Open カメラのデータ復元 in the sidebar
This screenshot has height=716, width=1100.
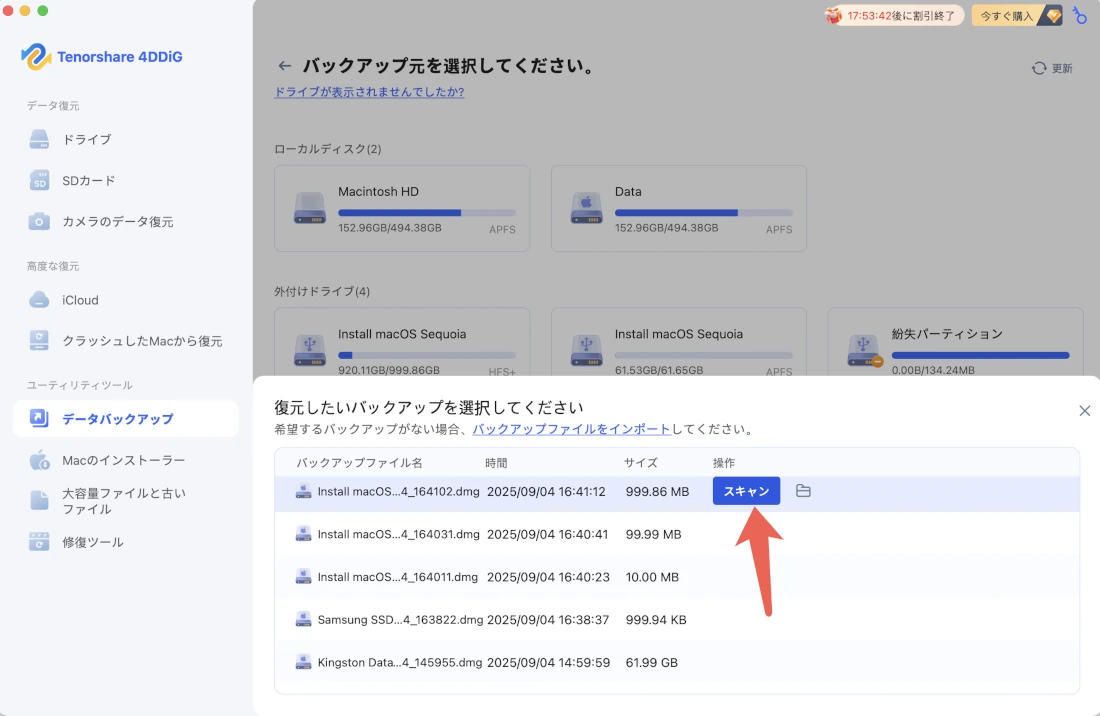(125, 222)
